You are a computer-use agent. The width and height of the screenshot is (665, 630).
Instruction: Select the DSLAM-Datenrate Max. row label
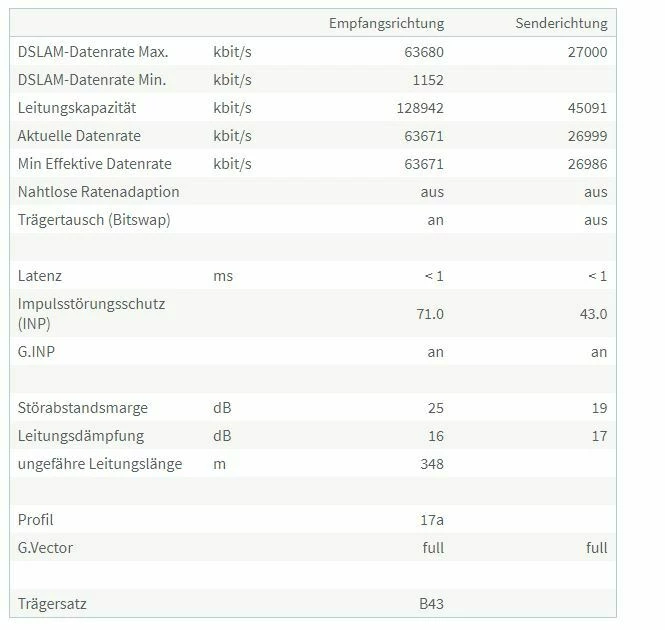click(x=93, y=52)
